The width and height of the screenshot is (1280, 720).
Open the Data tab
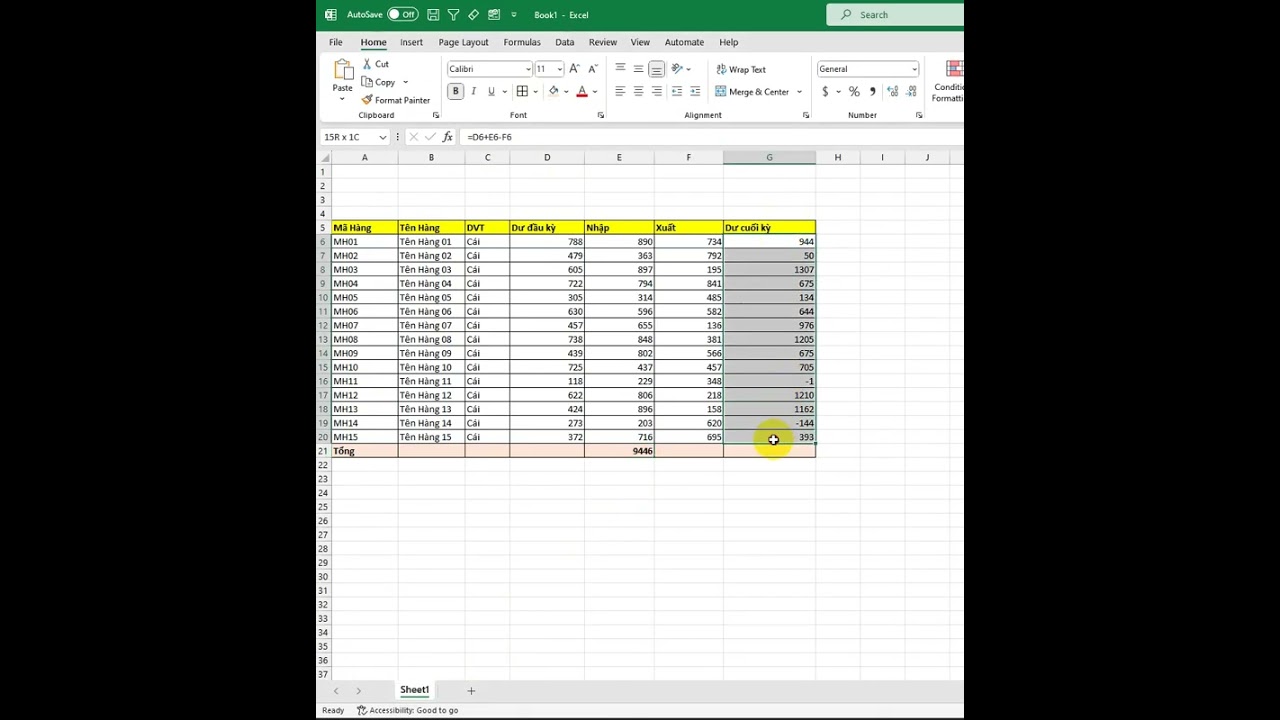[x=565, y=42]
